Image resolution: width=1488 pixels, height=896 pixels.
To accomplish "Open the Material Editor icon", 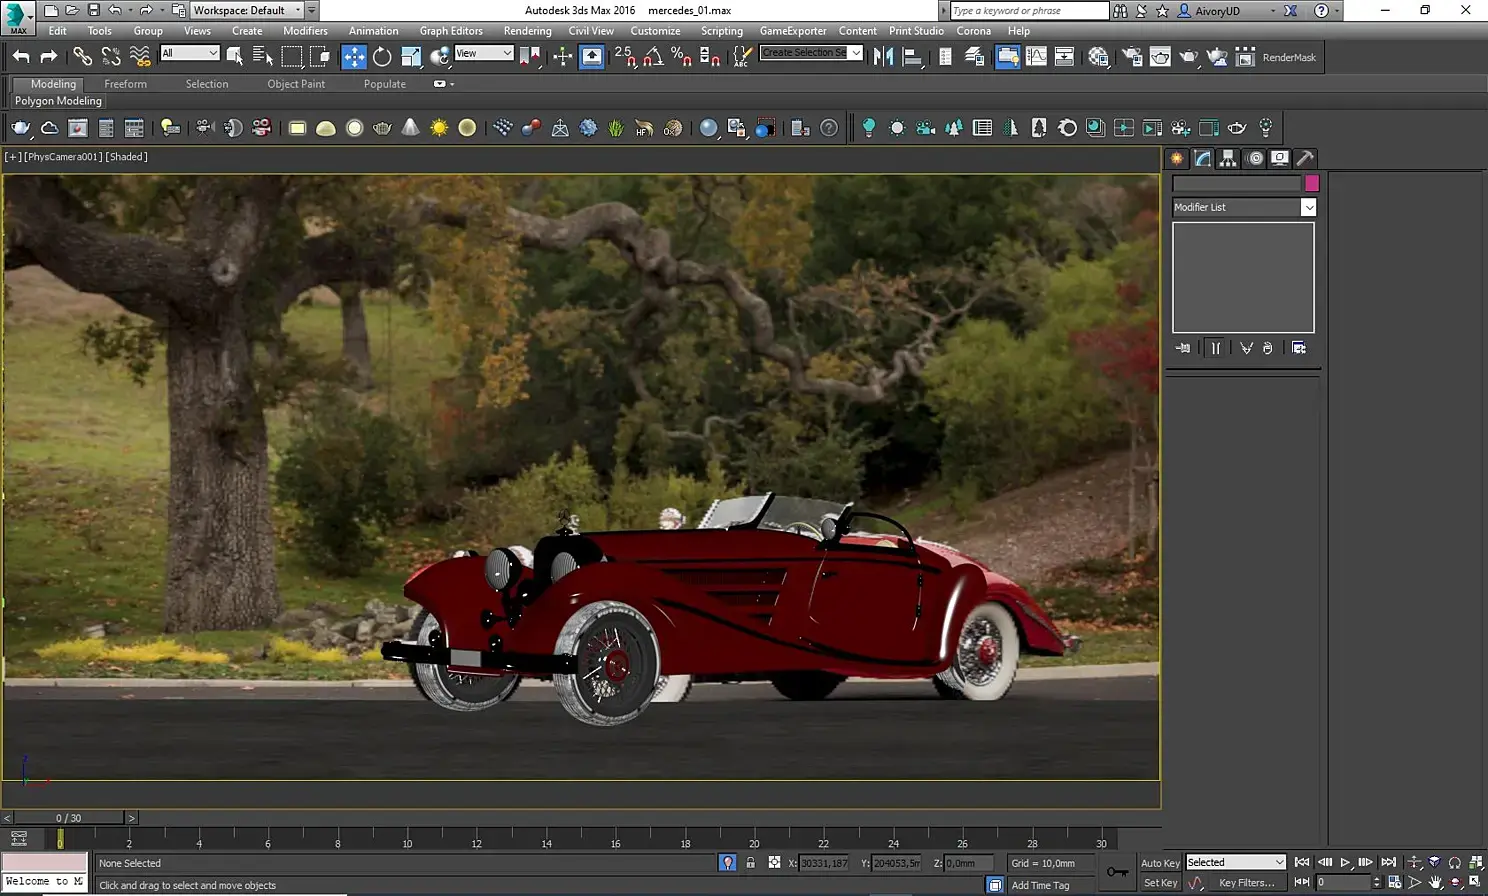I will [x=1098, y=57].
